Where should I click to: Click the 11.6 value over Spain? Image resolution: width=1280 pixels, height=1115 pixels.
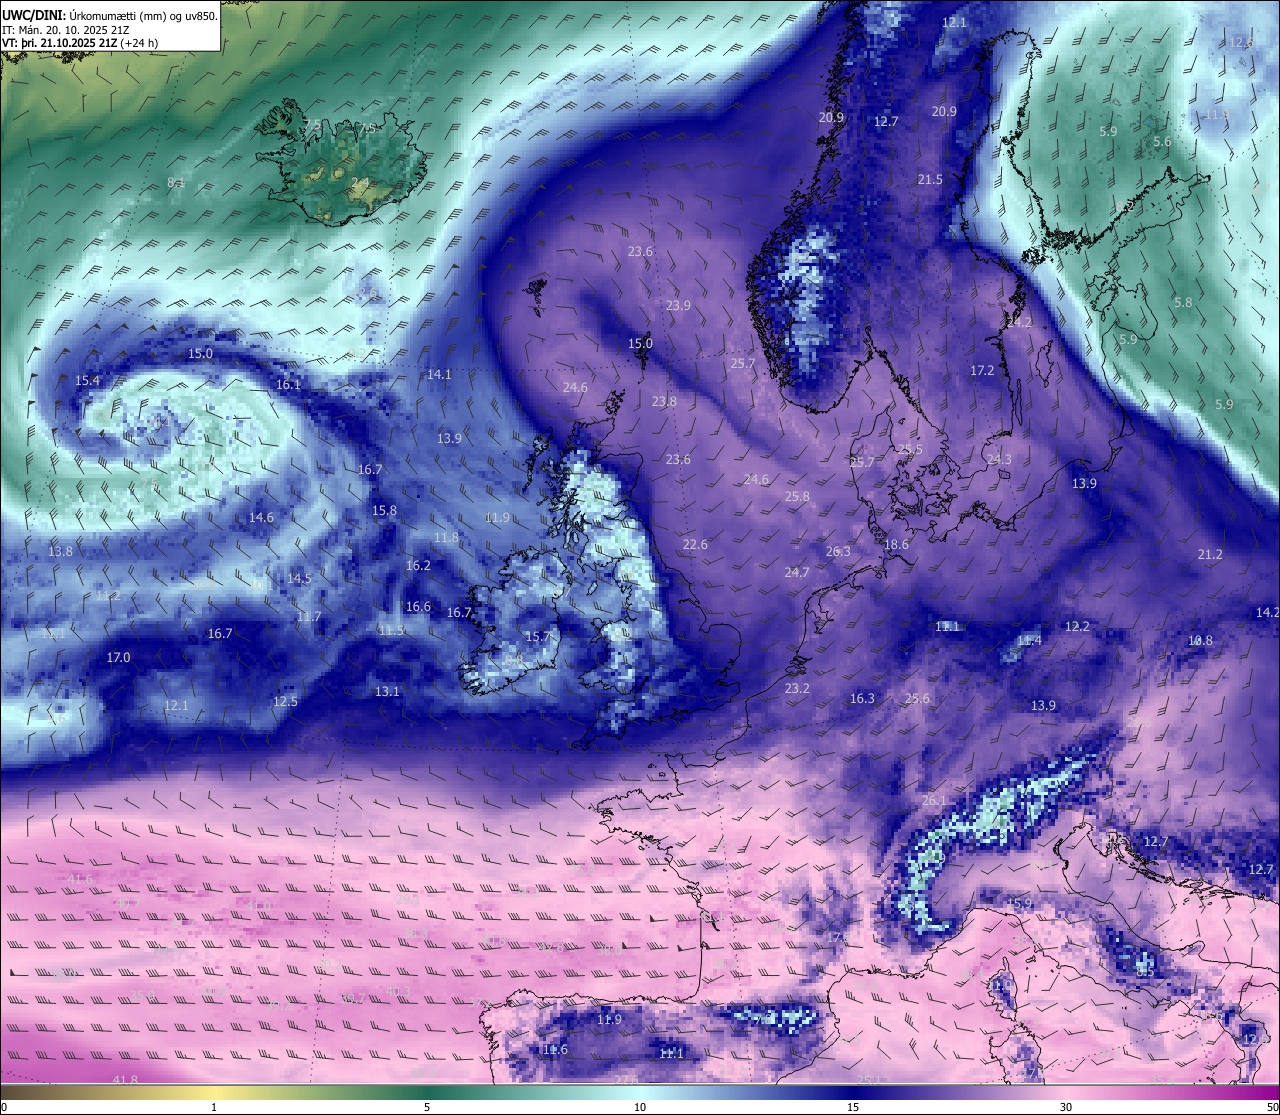click(x=555, y=1049)
